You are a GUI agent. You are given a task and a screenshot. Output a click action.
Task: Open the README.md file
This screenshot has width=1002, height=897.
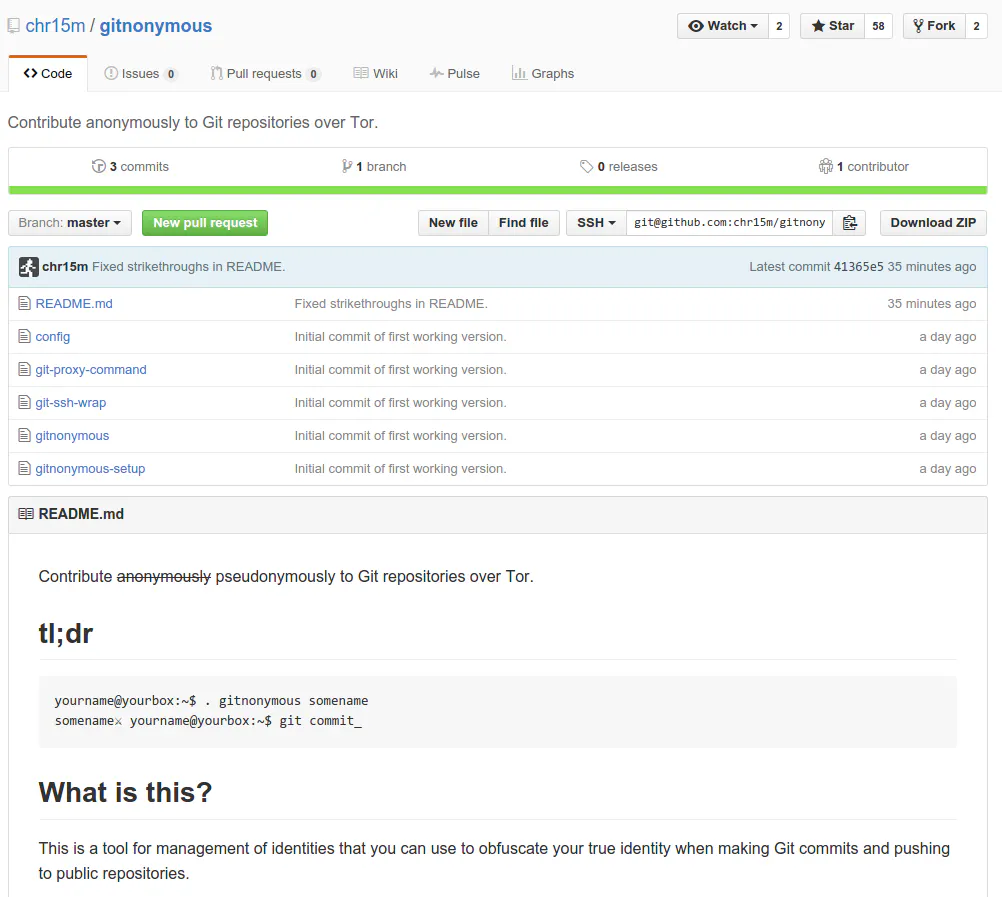tap(74, 303)
